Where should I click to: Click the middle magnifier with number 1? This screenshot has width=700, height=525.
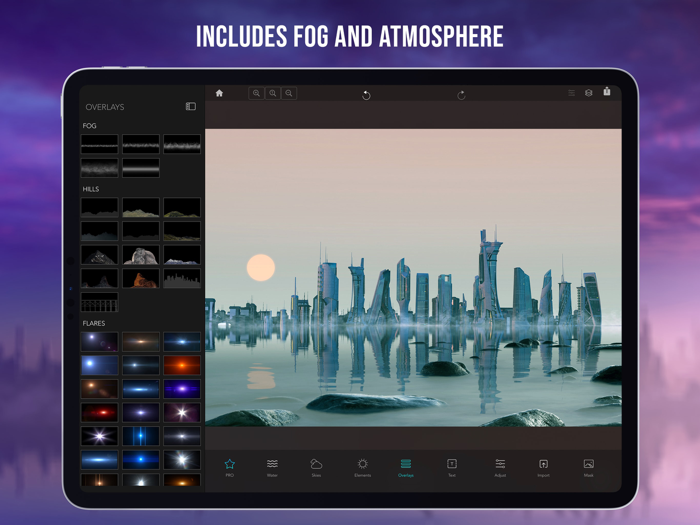273,93
